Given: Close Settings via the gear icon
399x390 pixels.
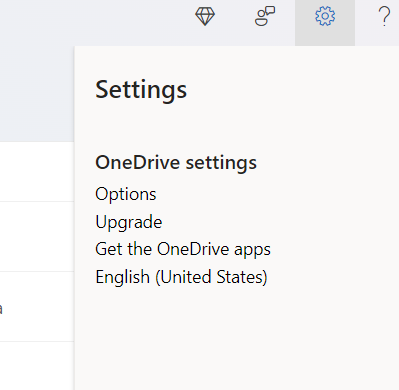Looking at the screenshot, I should click(325, 16).
